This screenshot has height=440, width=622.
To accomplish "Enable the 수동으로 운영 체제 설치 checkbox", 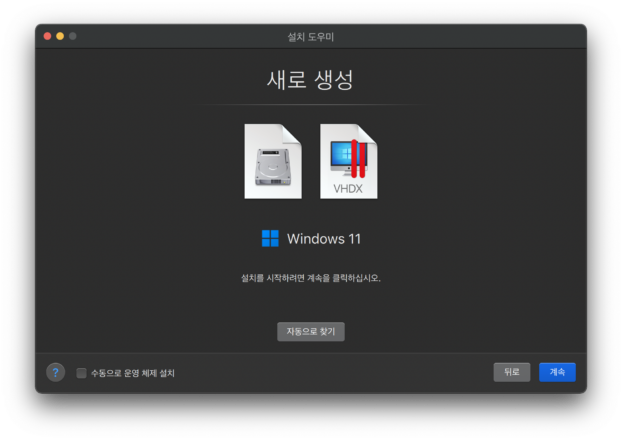I will 82,373.
